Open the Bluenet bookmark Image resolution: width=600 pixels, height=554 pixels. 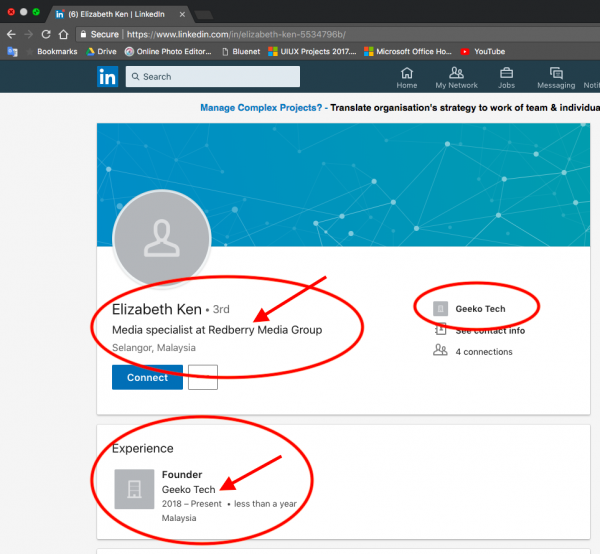(244, 52)
